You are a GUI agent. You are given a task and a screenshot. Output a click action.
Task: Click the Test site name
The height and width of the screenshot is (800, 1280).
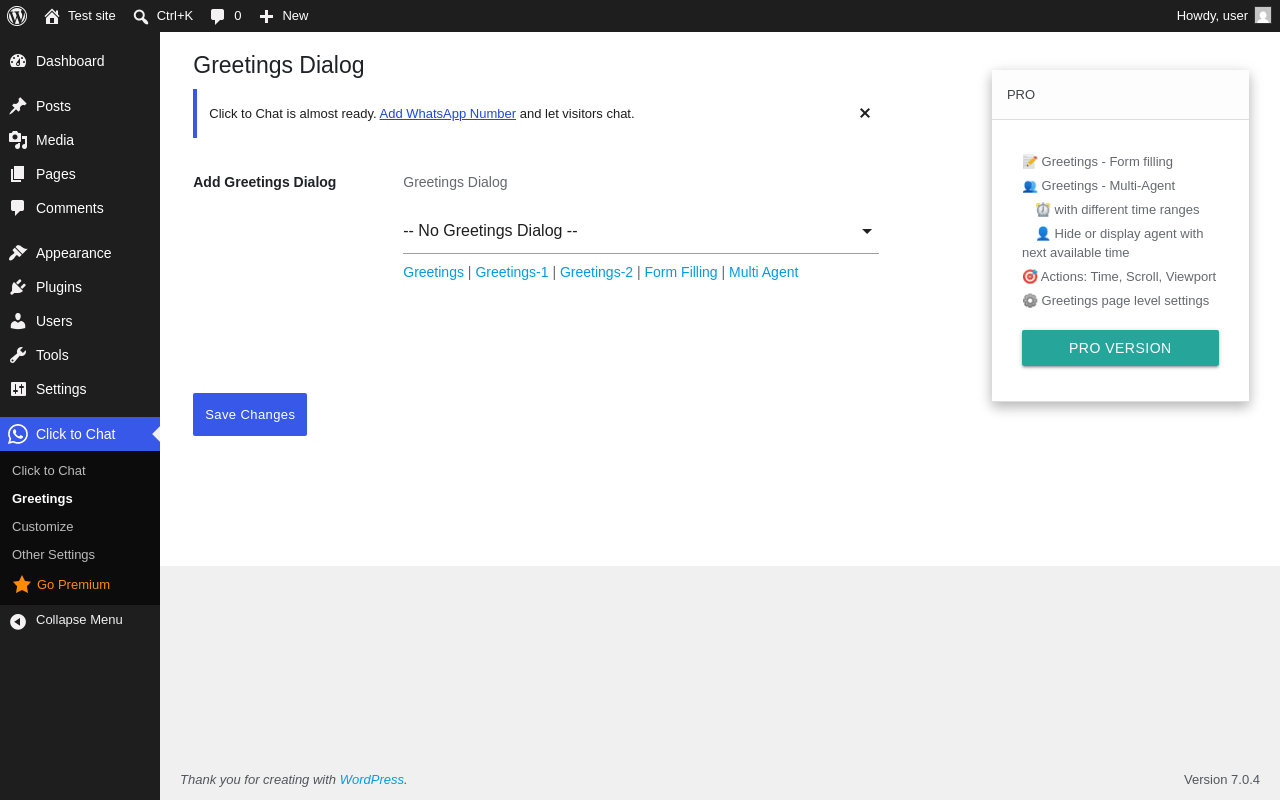click(92, 15)
